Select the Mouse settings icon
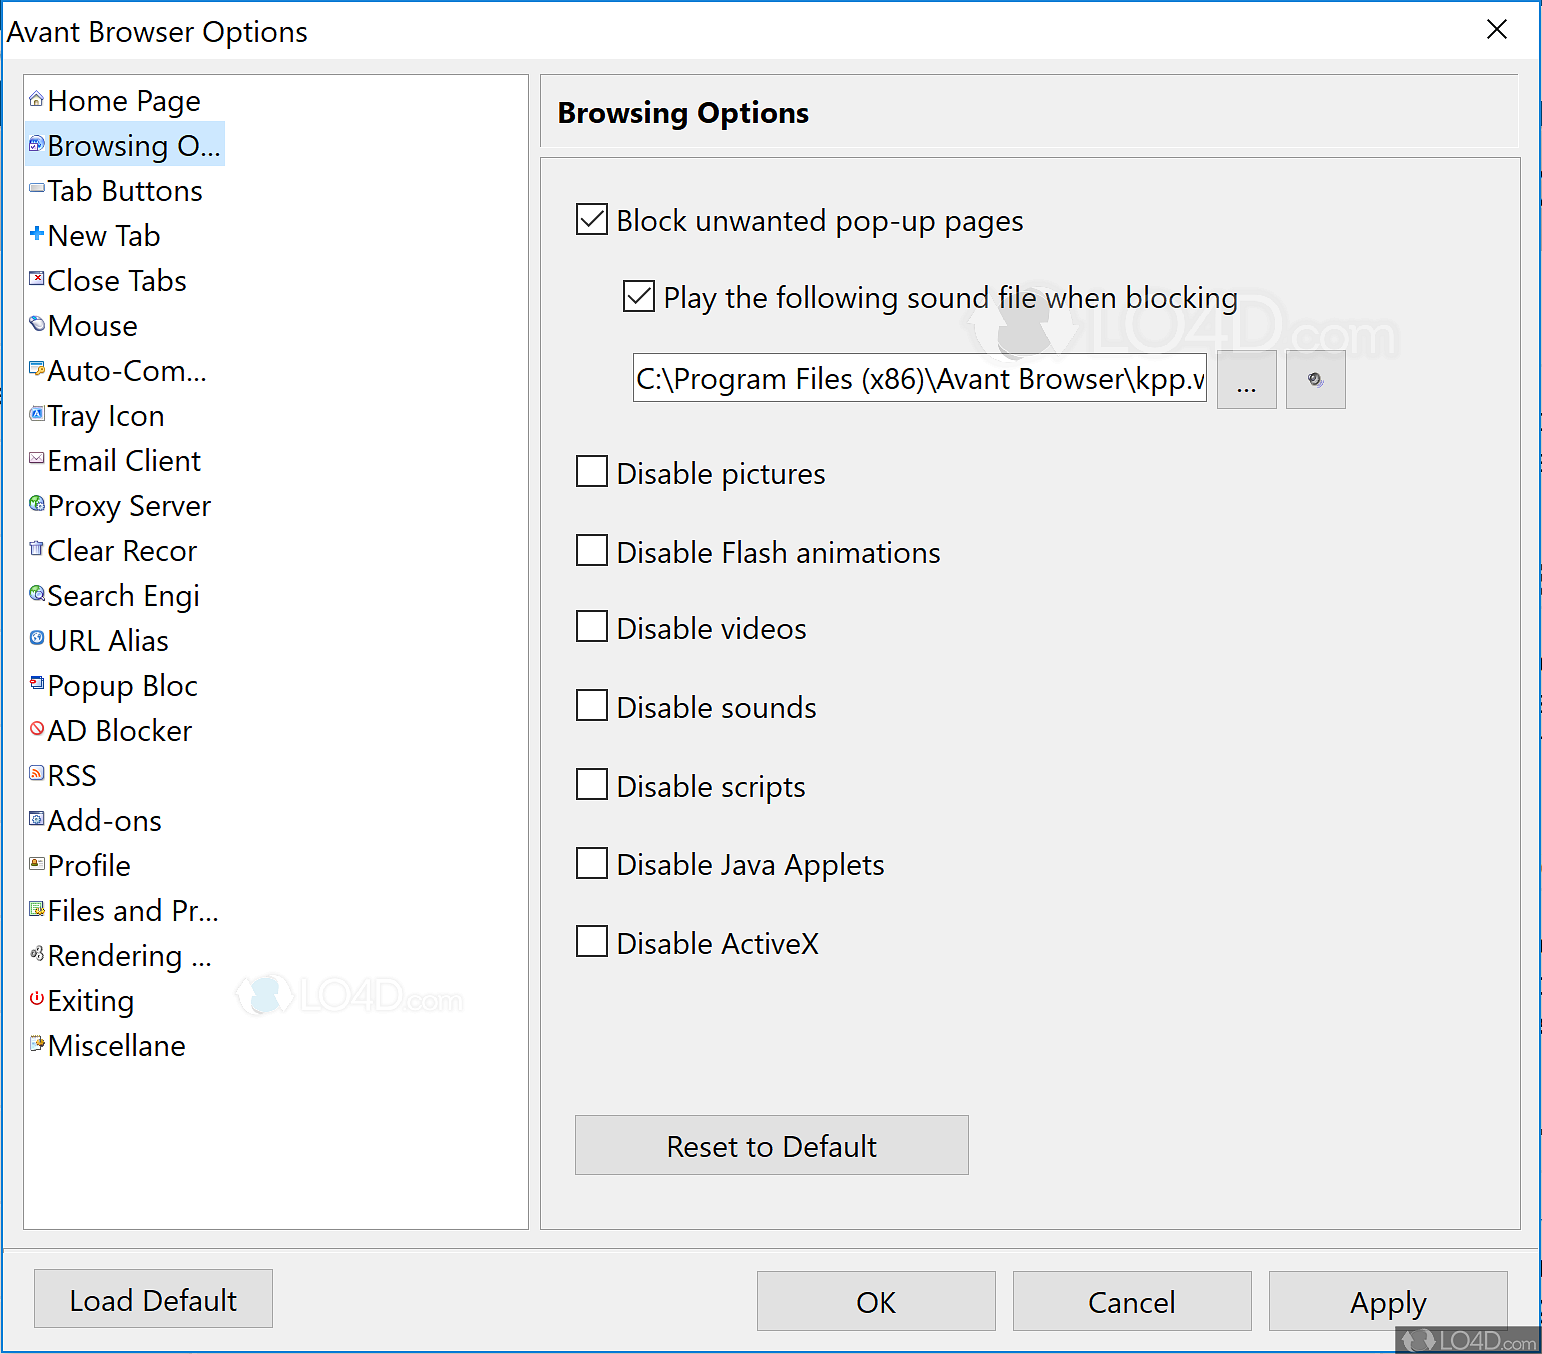The width and height of the screenshot is (1542, 1354). (36, 325)
